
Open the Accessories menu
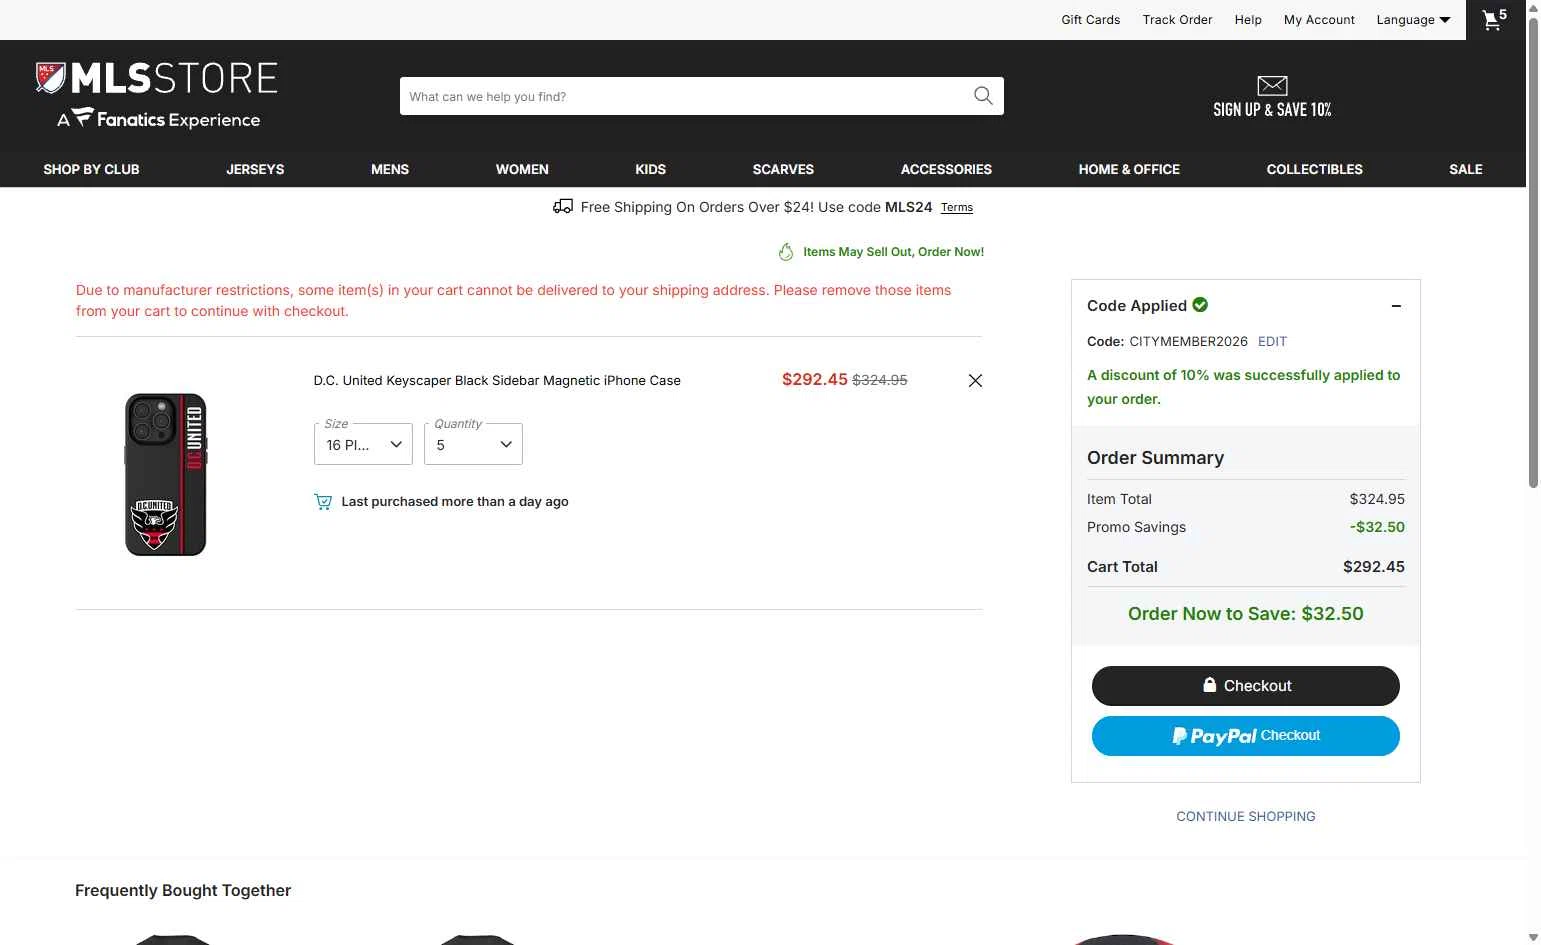(x=946, y=169)
